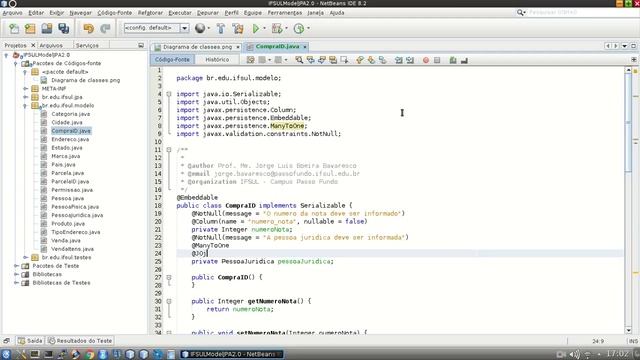Click the Shift Line Right icon
The image size is (640, 360).
click(410, 60)
